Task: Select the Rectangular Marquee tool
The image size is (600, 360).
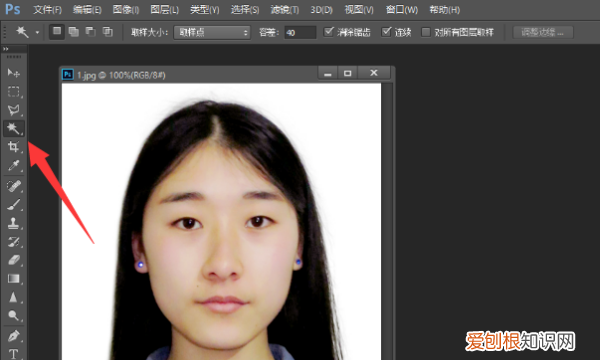Action: tap(14, 92)
